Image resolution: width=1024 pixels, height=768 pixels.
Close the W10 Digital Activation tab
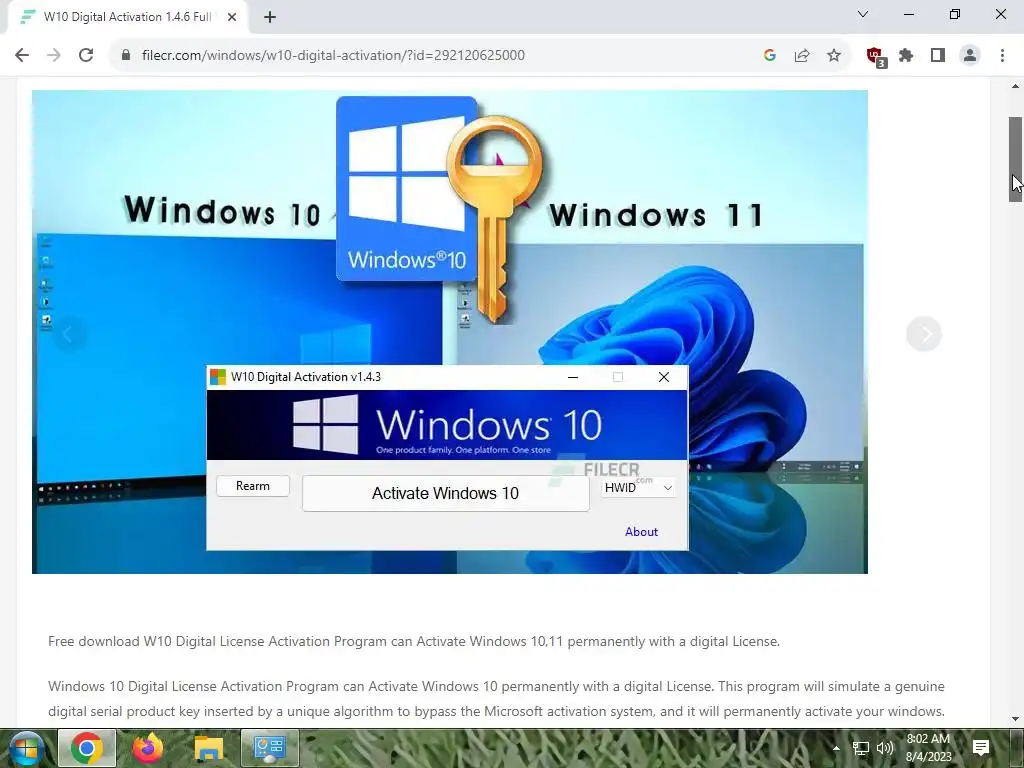click(232, 17)
